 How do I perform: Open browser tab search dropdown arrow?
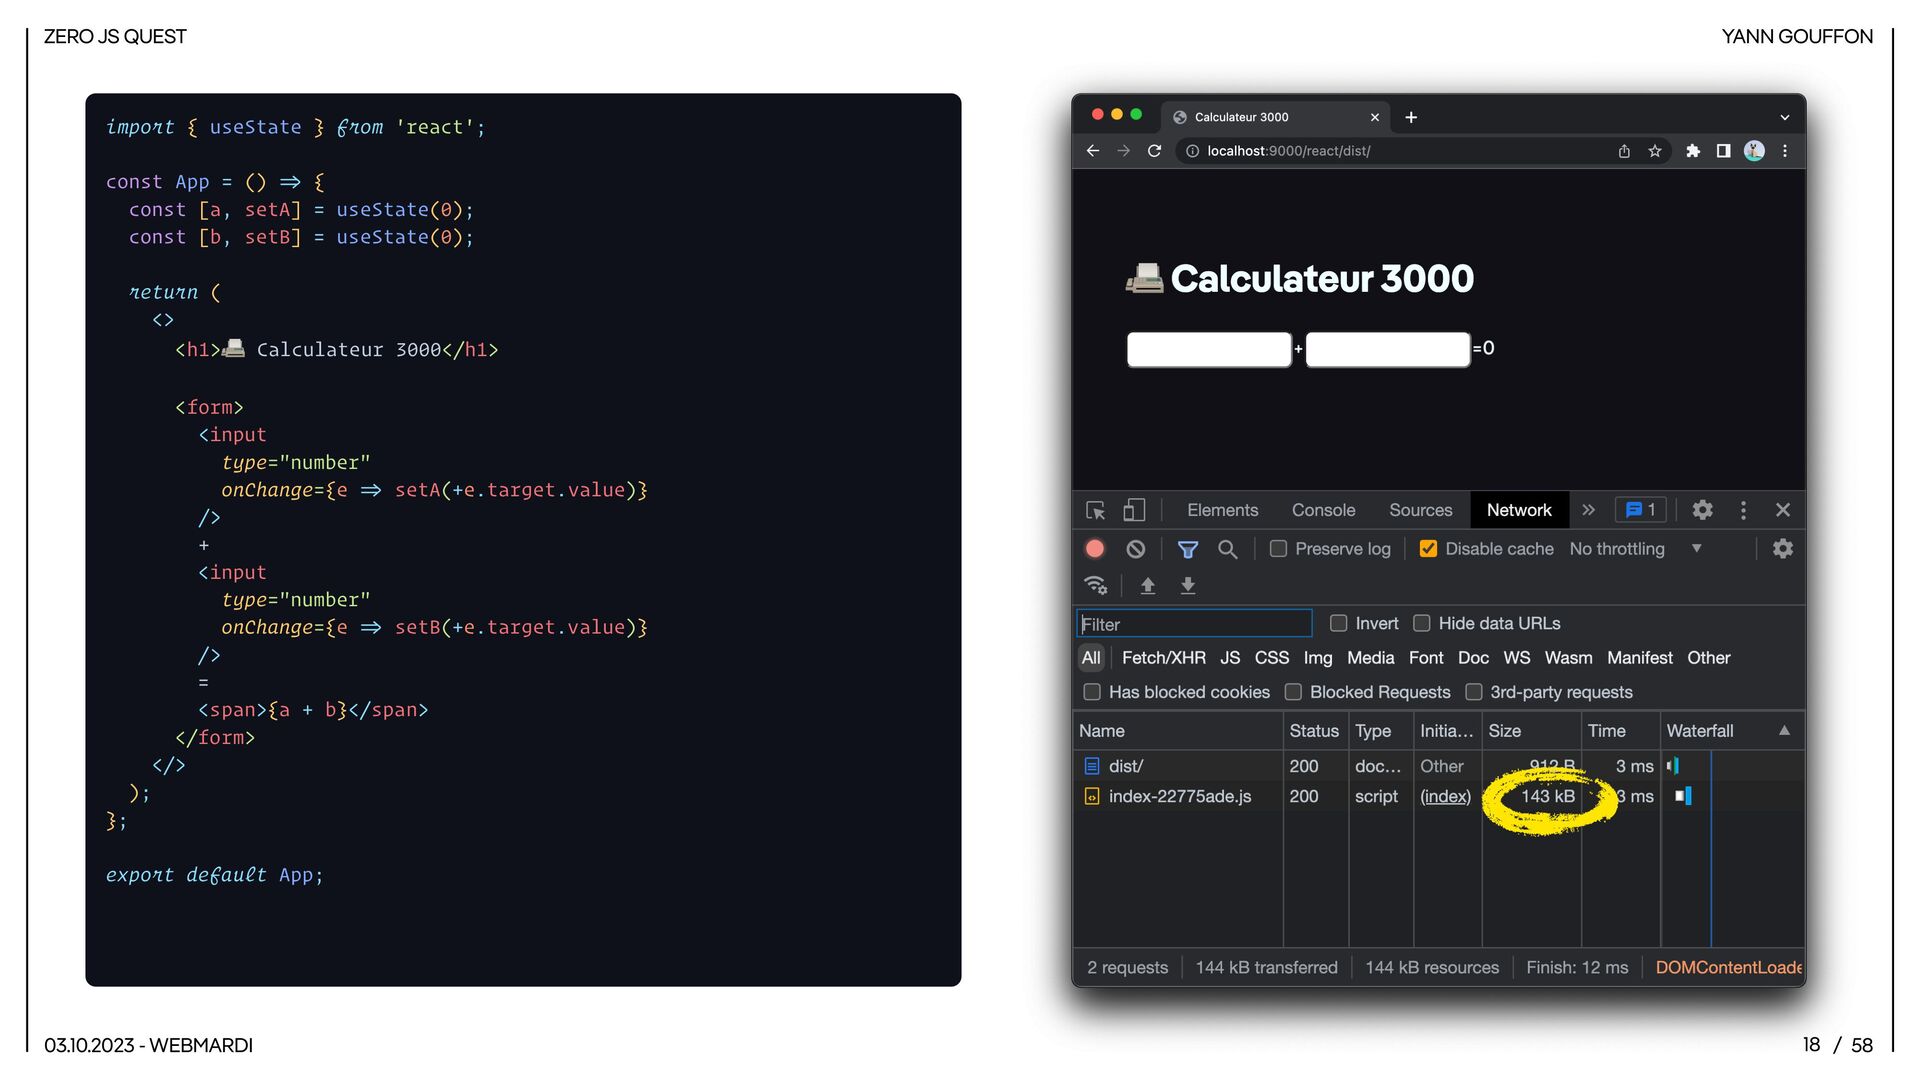click(1784, 117)
